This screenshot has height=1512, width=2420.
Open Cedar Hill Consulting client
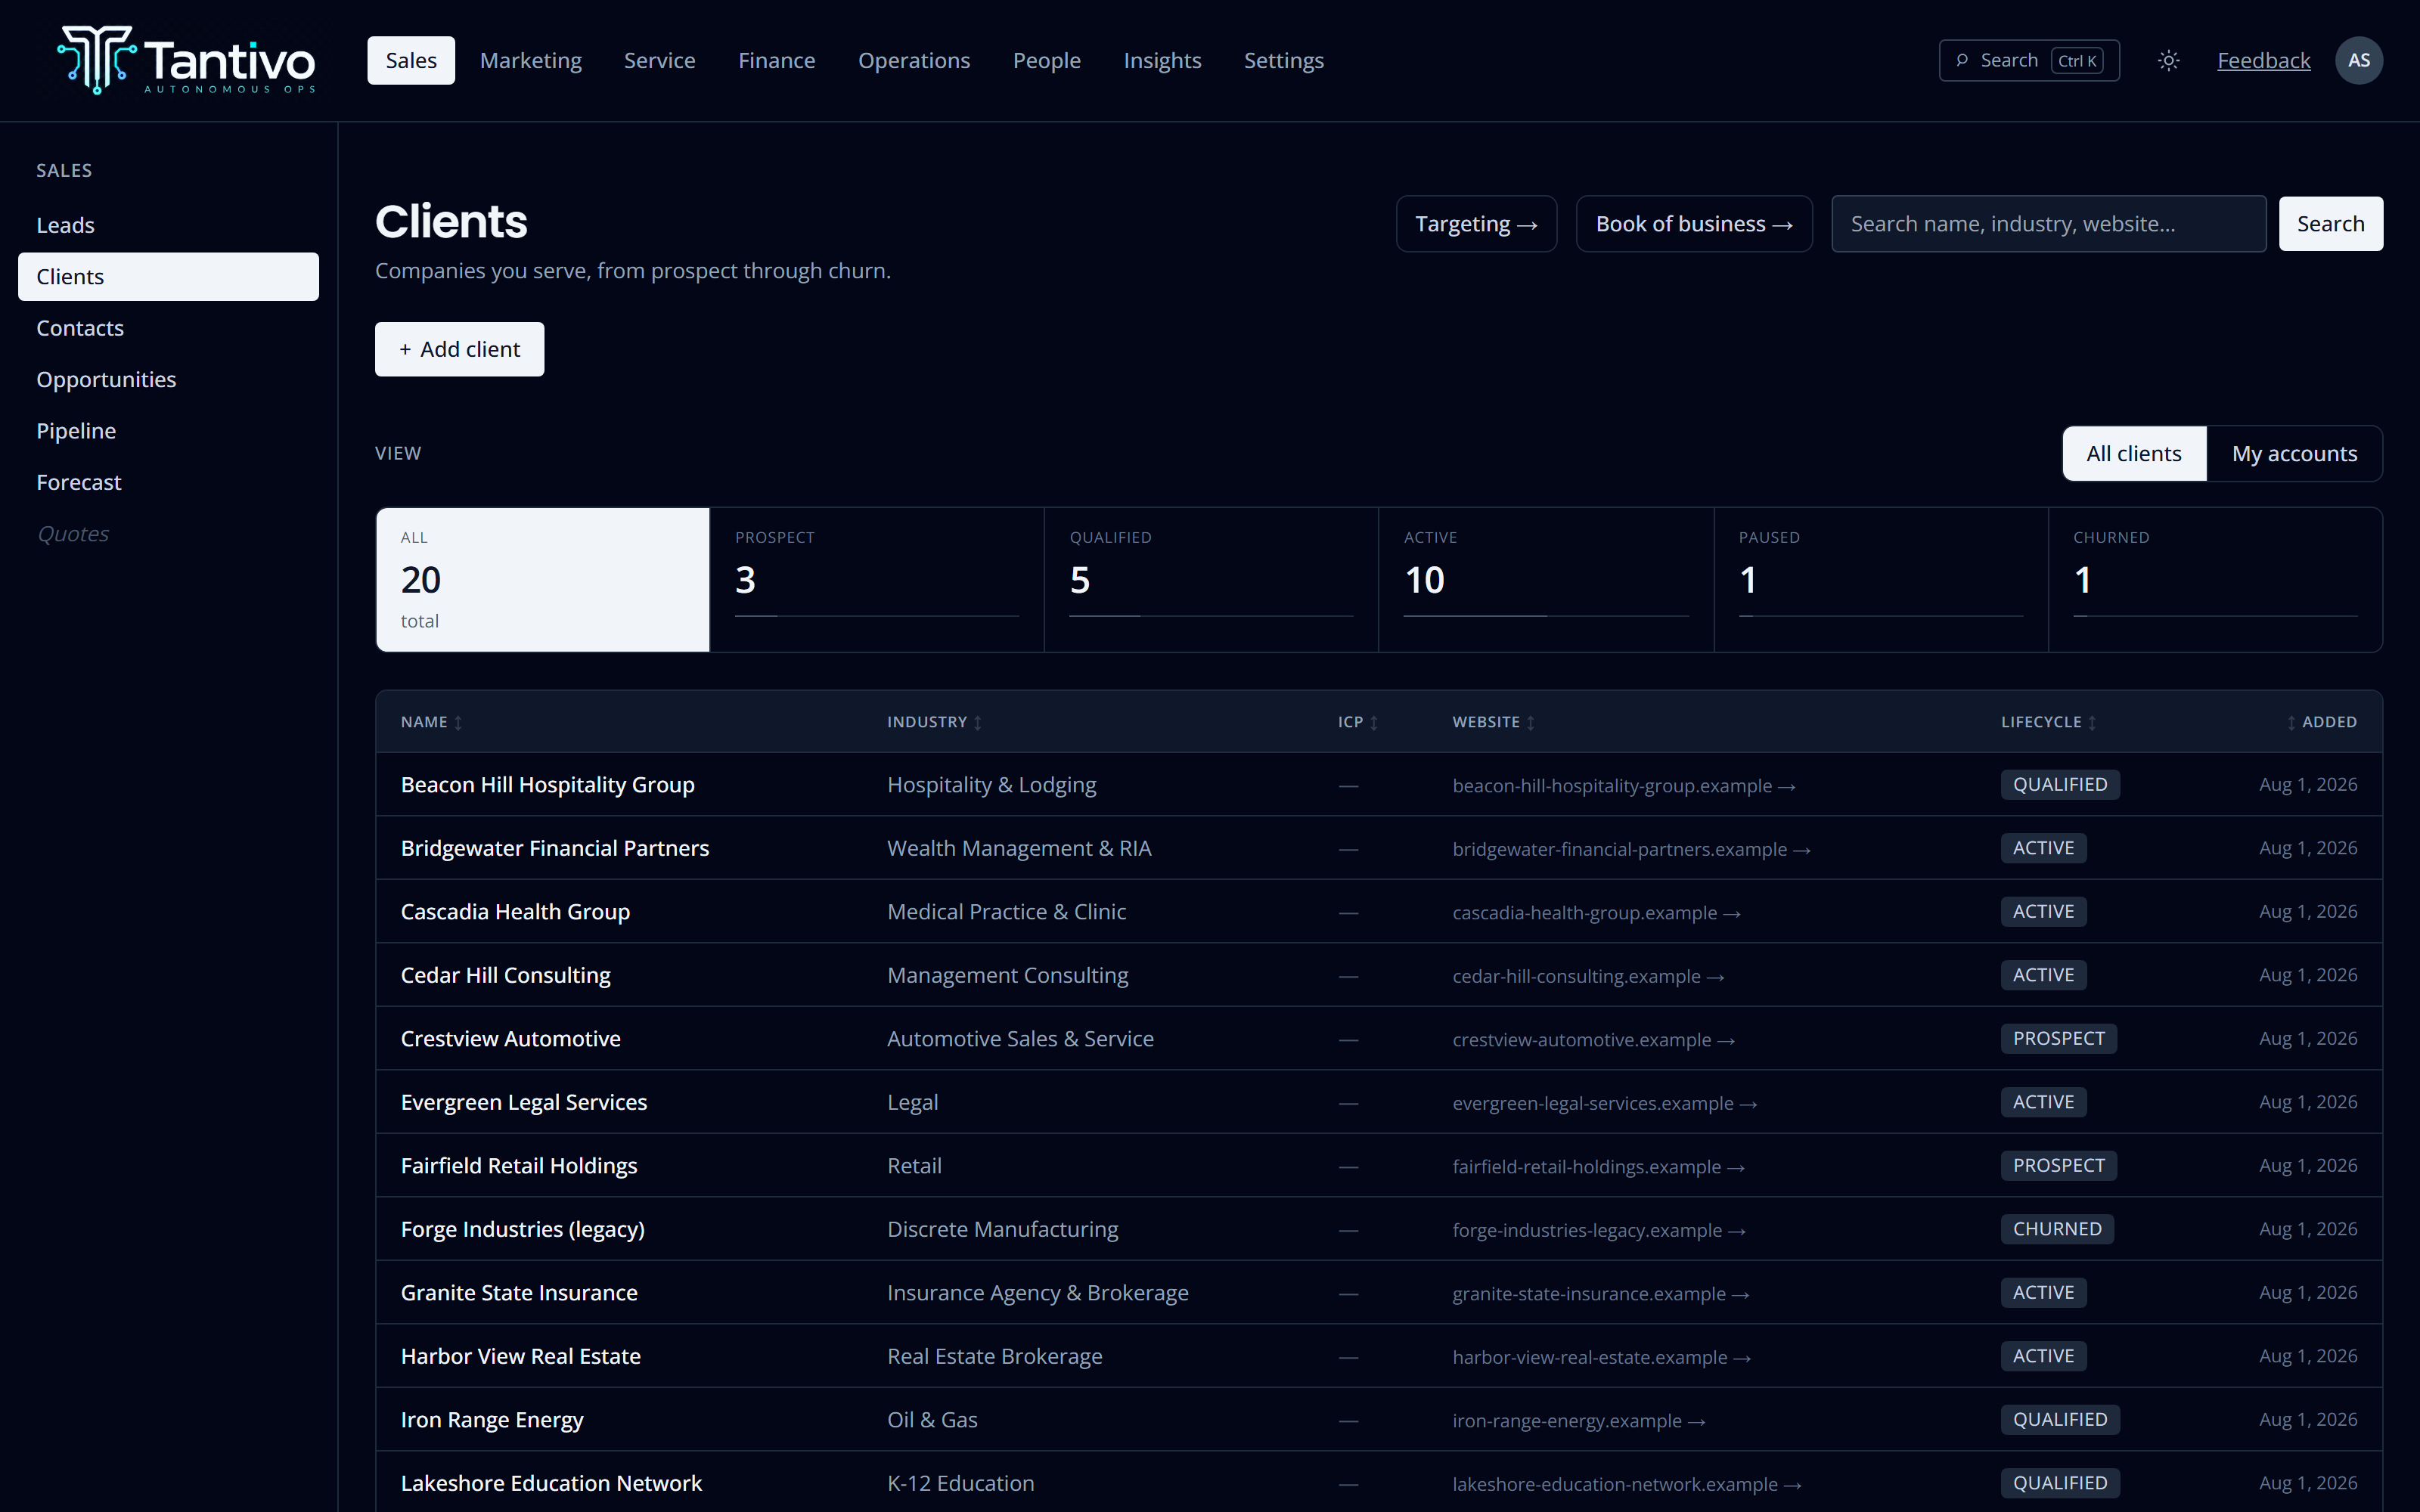point(505,975)
